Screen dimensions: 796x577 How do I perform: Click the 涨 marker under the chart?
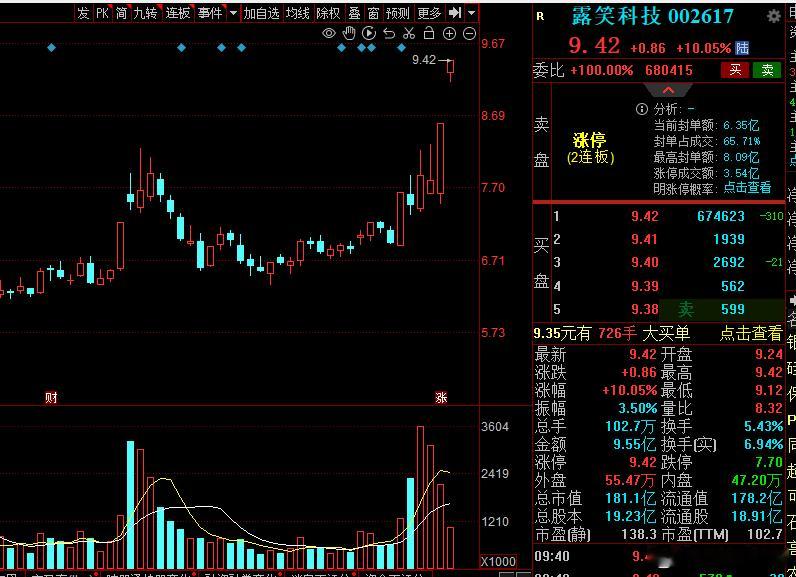(441, 398)
